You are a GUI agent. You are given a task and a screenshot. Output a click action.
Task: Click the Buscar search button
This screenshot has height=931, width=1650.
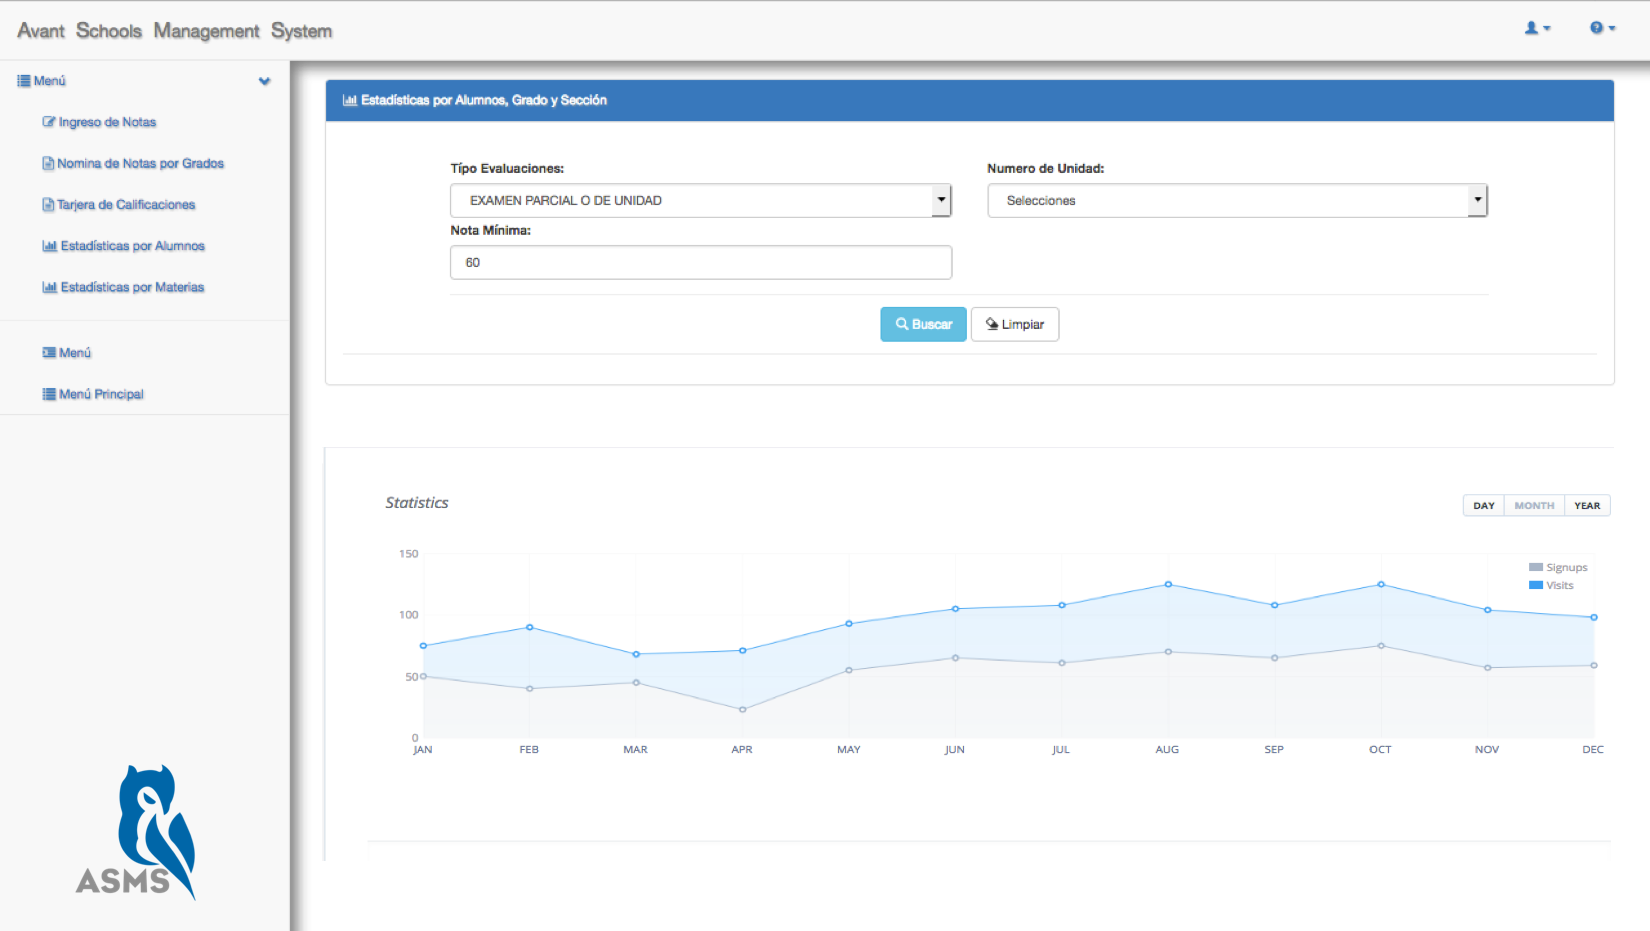(923, 324)
